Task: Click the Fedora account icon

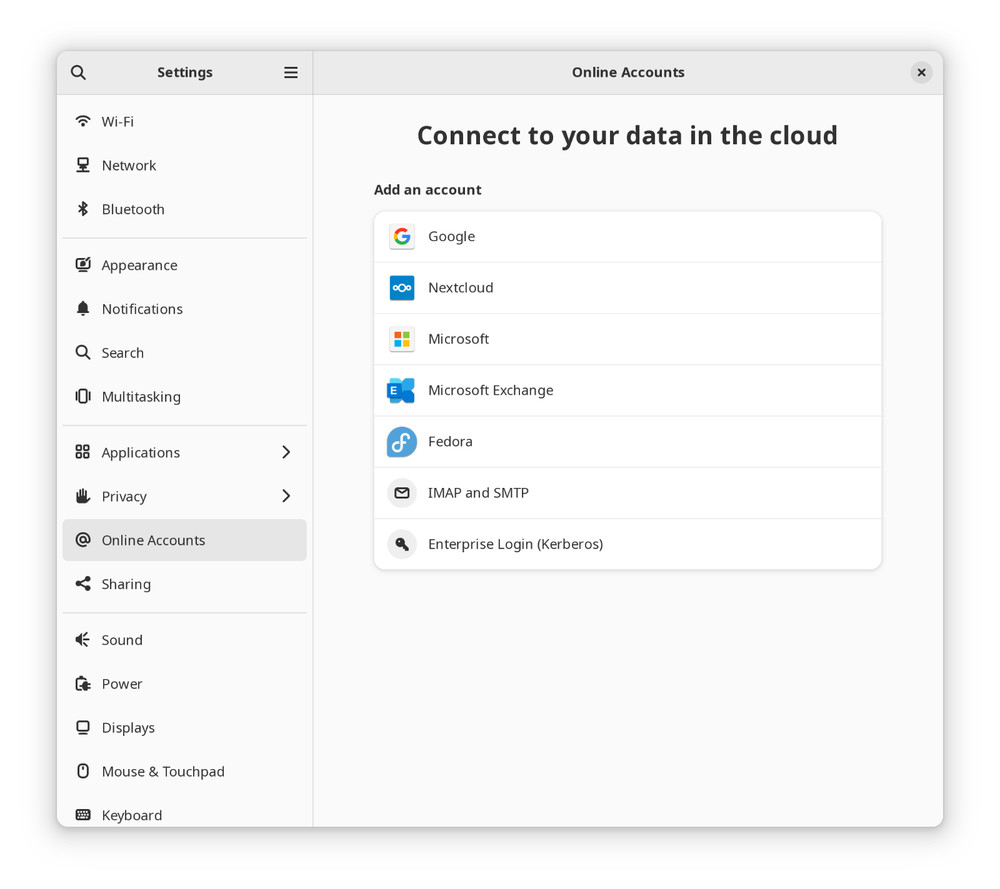Action: (401, 441)
